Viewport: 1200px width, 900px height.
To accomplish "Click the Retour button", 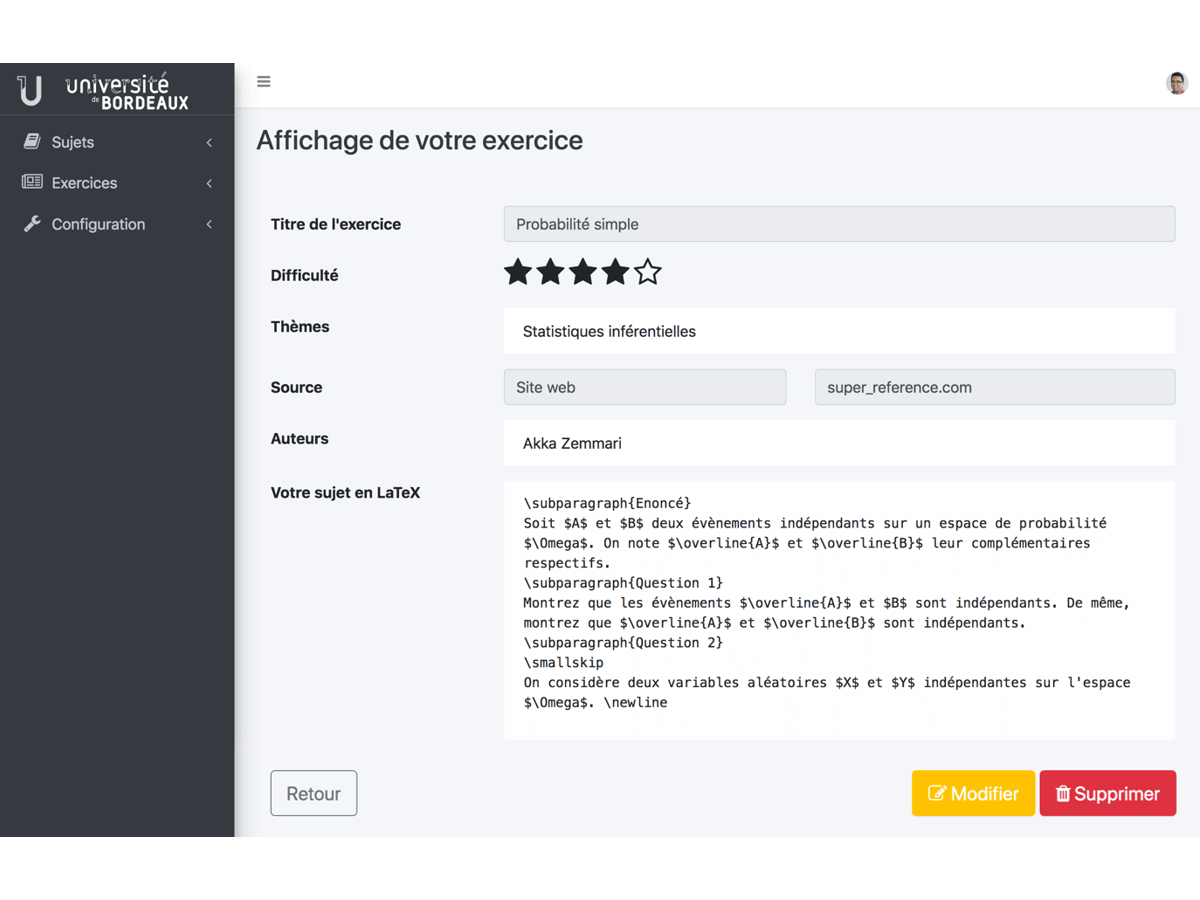I will pos(313,793).
